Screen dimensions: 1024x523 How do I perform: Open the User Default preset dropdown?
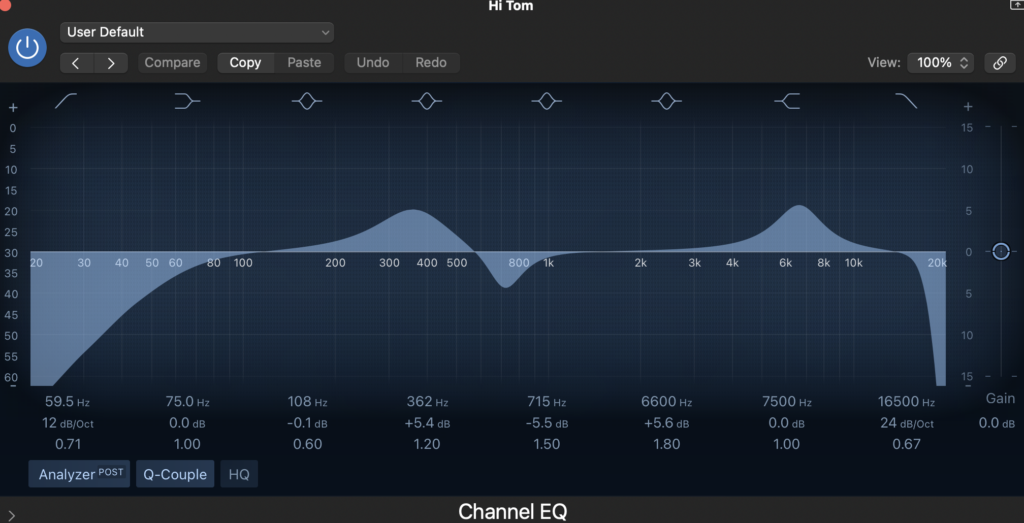(x=197, y=32)
